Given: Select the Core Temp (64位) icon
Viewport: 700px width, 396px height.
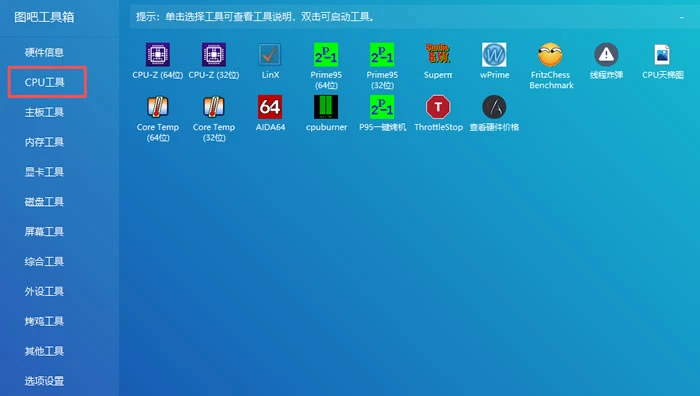Looking at the screenshot, I should [x=158, y=107].
